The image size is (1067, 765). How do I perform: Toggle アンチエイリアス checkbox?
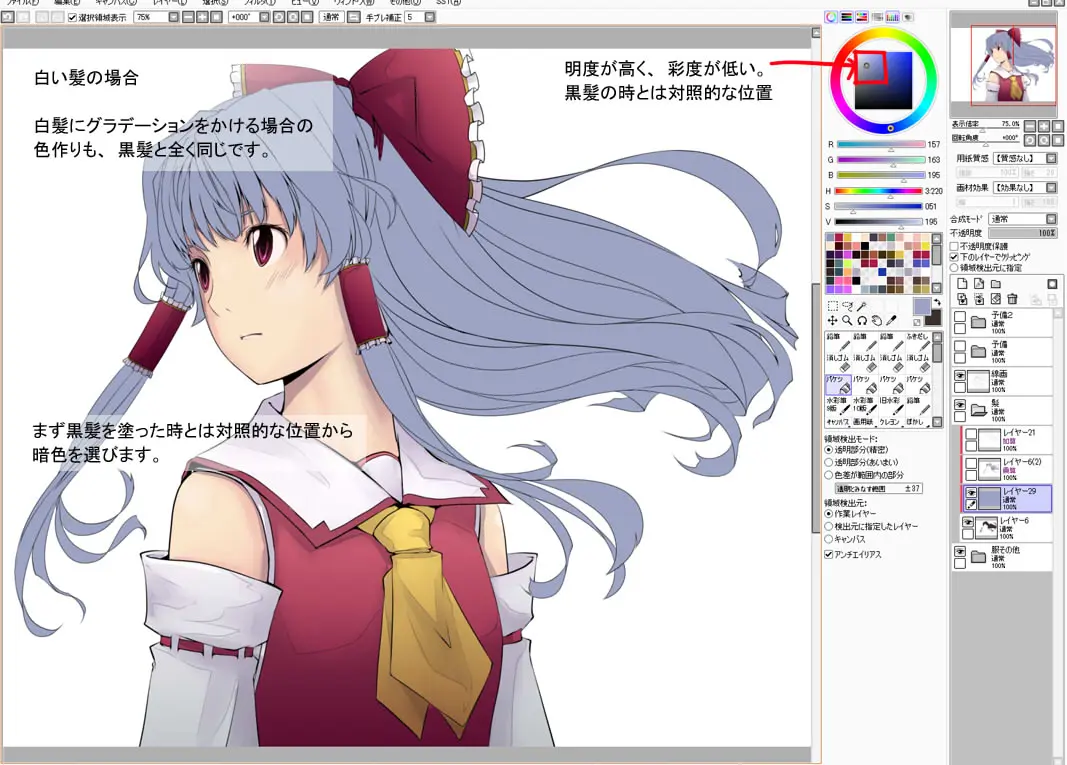(829, 555)
